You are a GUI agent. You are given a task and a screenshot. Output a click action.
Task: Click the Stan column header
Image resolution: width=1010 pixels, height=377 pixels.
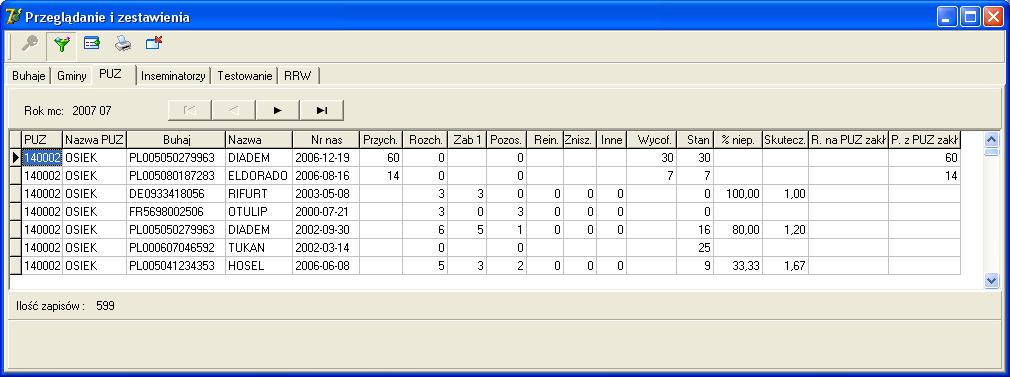point(696,139)
